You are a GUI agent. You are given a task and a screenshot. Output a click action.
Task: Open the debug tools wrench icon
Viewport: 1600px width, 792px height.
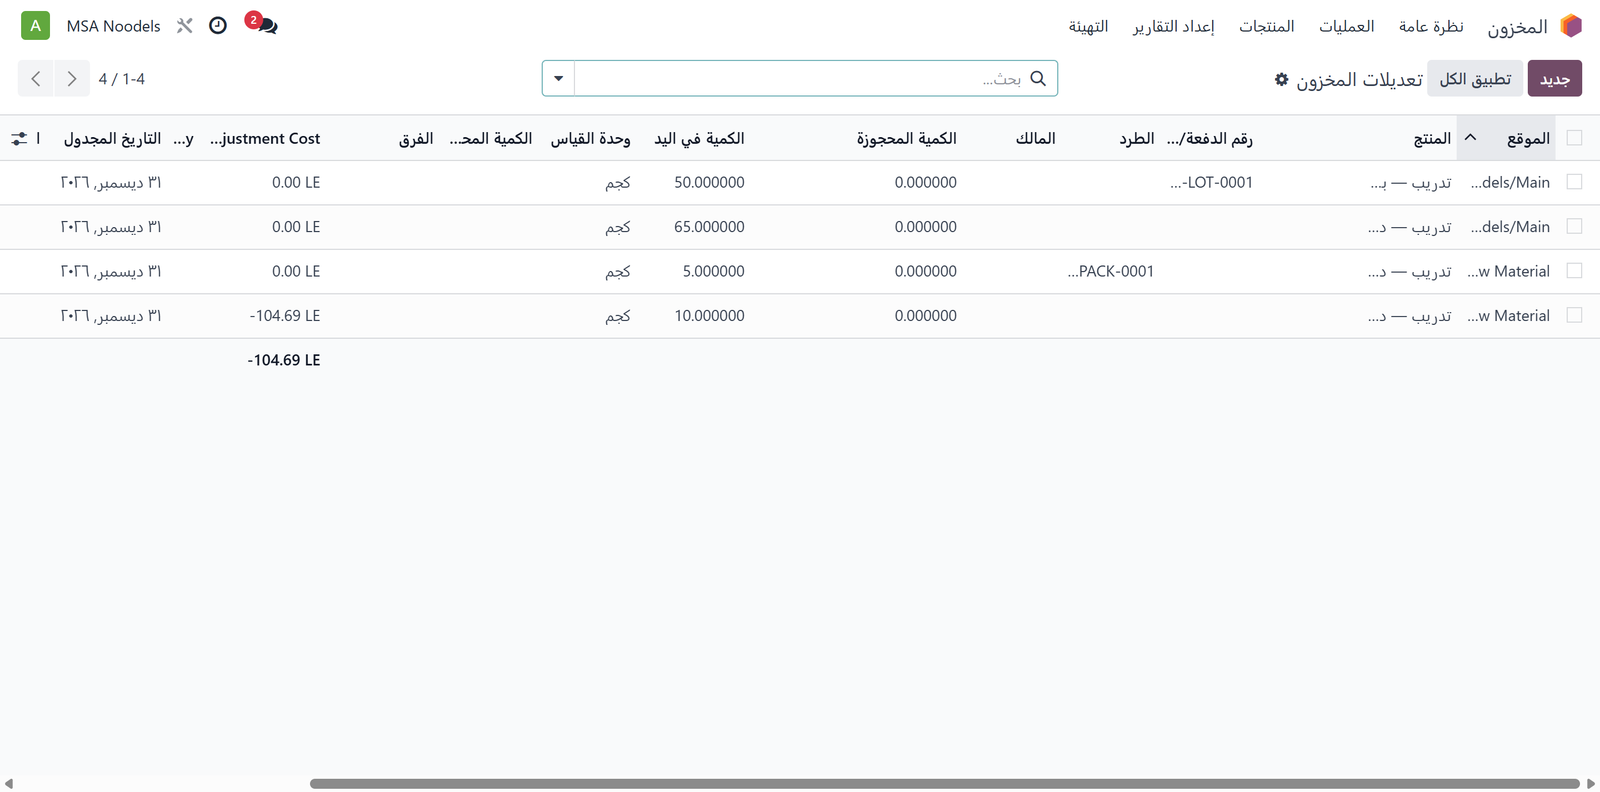point(185,26)
